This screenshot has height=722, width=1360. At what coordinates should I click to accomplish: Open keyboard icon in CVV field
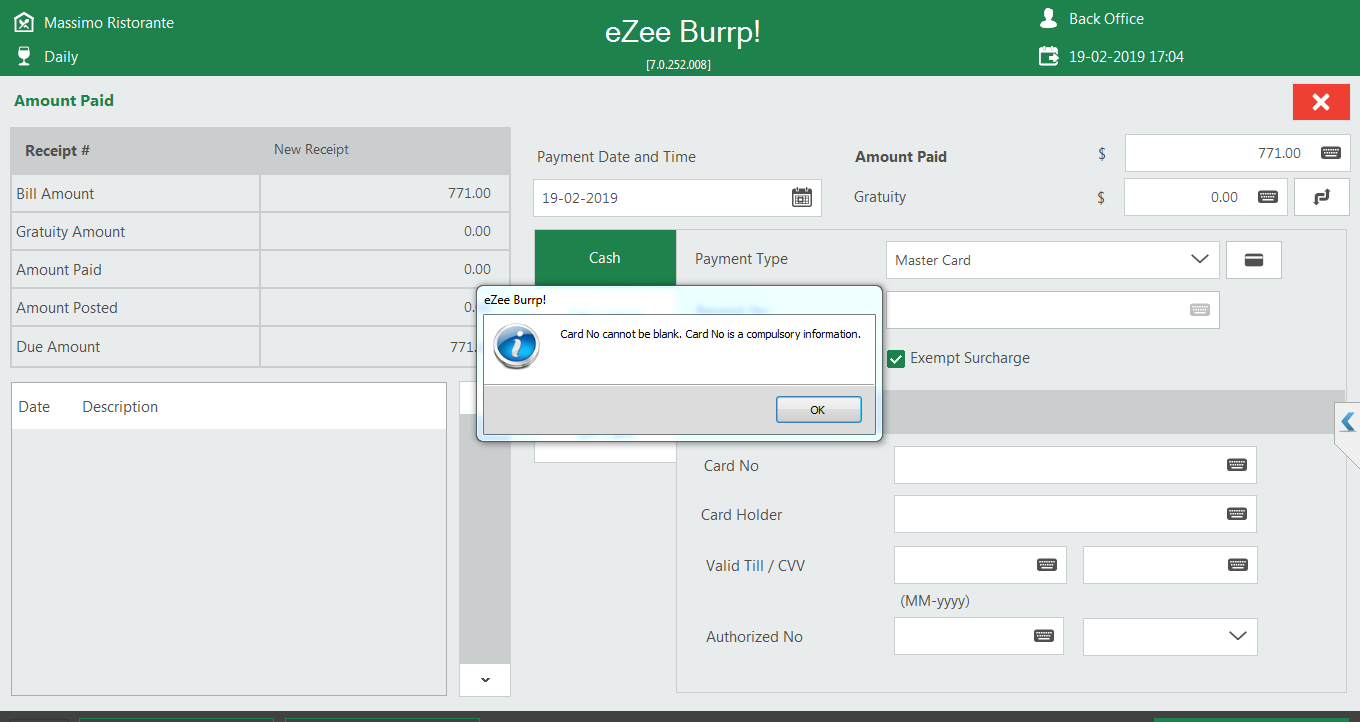point(1237,564)
